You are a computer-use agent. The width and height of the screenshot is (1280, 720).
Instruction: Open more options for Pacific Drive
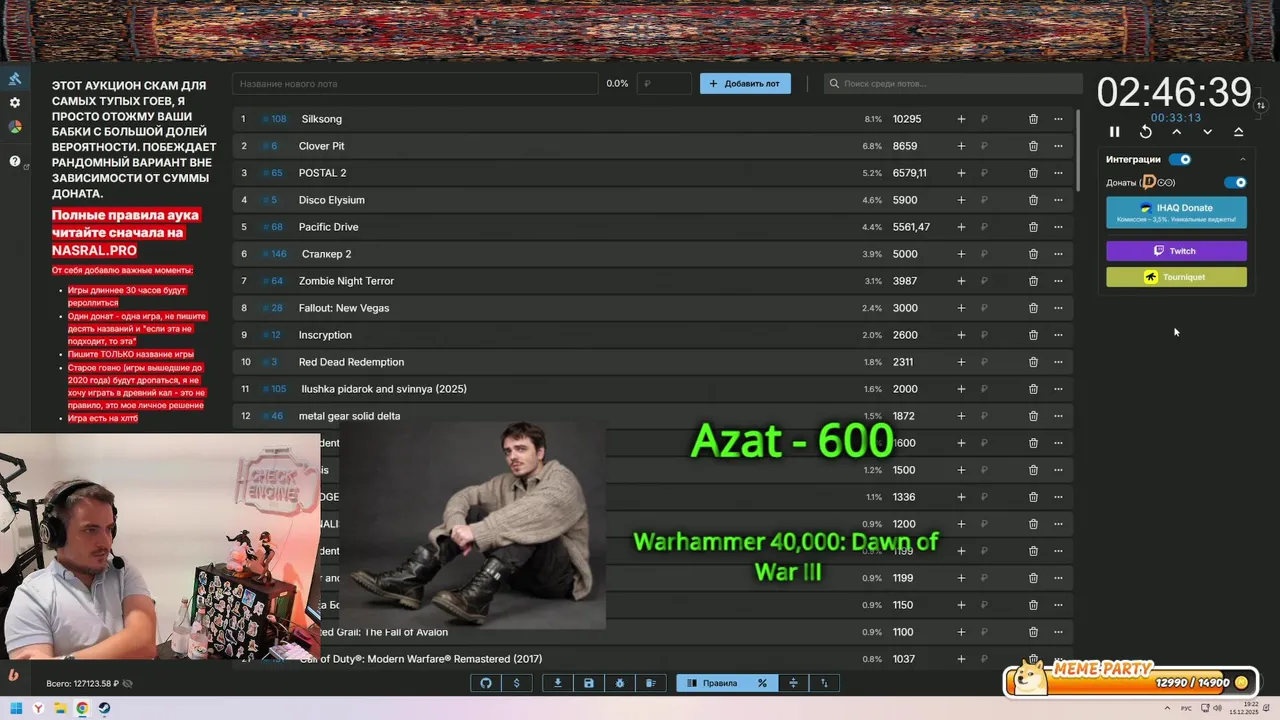pos(1058,227)
